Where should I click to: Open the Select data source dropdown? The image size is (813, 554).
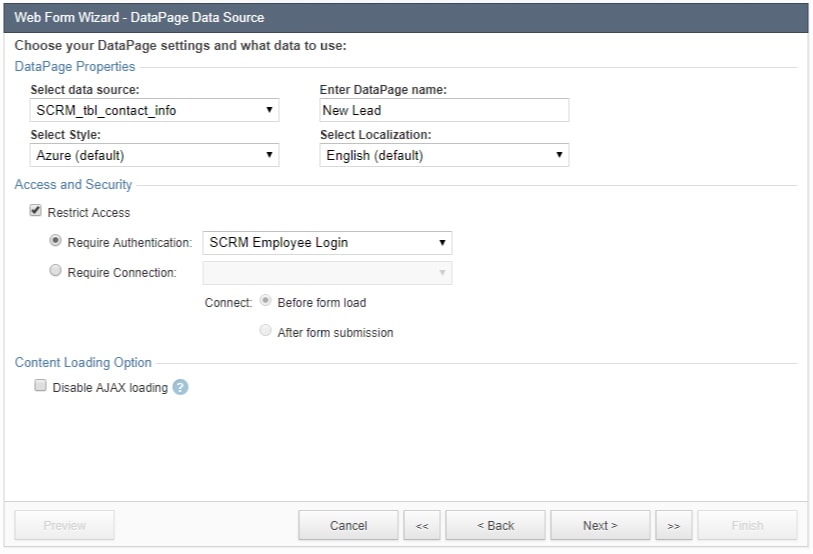tap(155, 110)
